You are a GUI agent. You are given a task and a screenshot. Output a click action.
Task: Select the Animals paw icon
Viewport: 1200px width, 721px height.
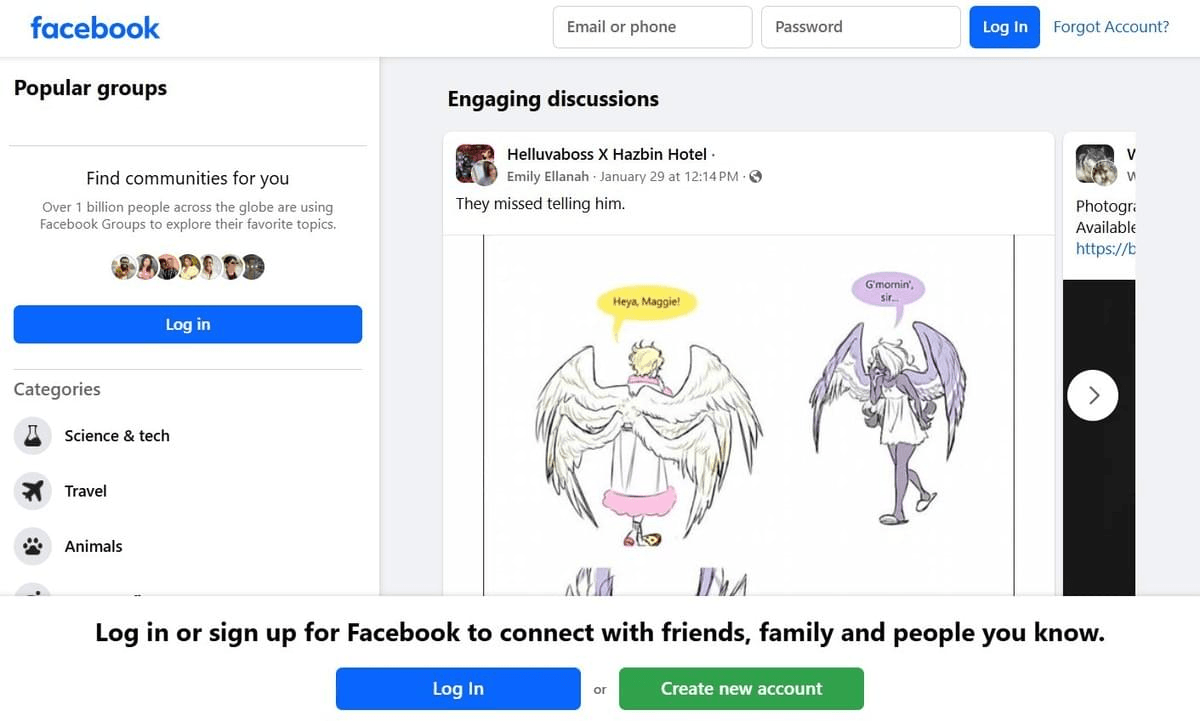(x=33, y=546)
